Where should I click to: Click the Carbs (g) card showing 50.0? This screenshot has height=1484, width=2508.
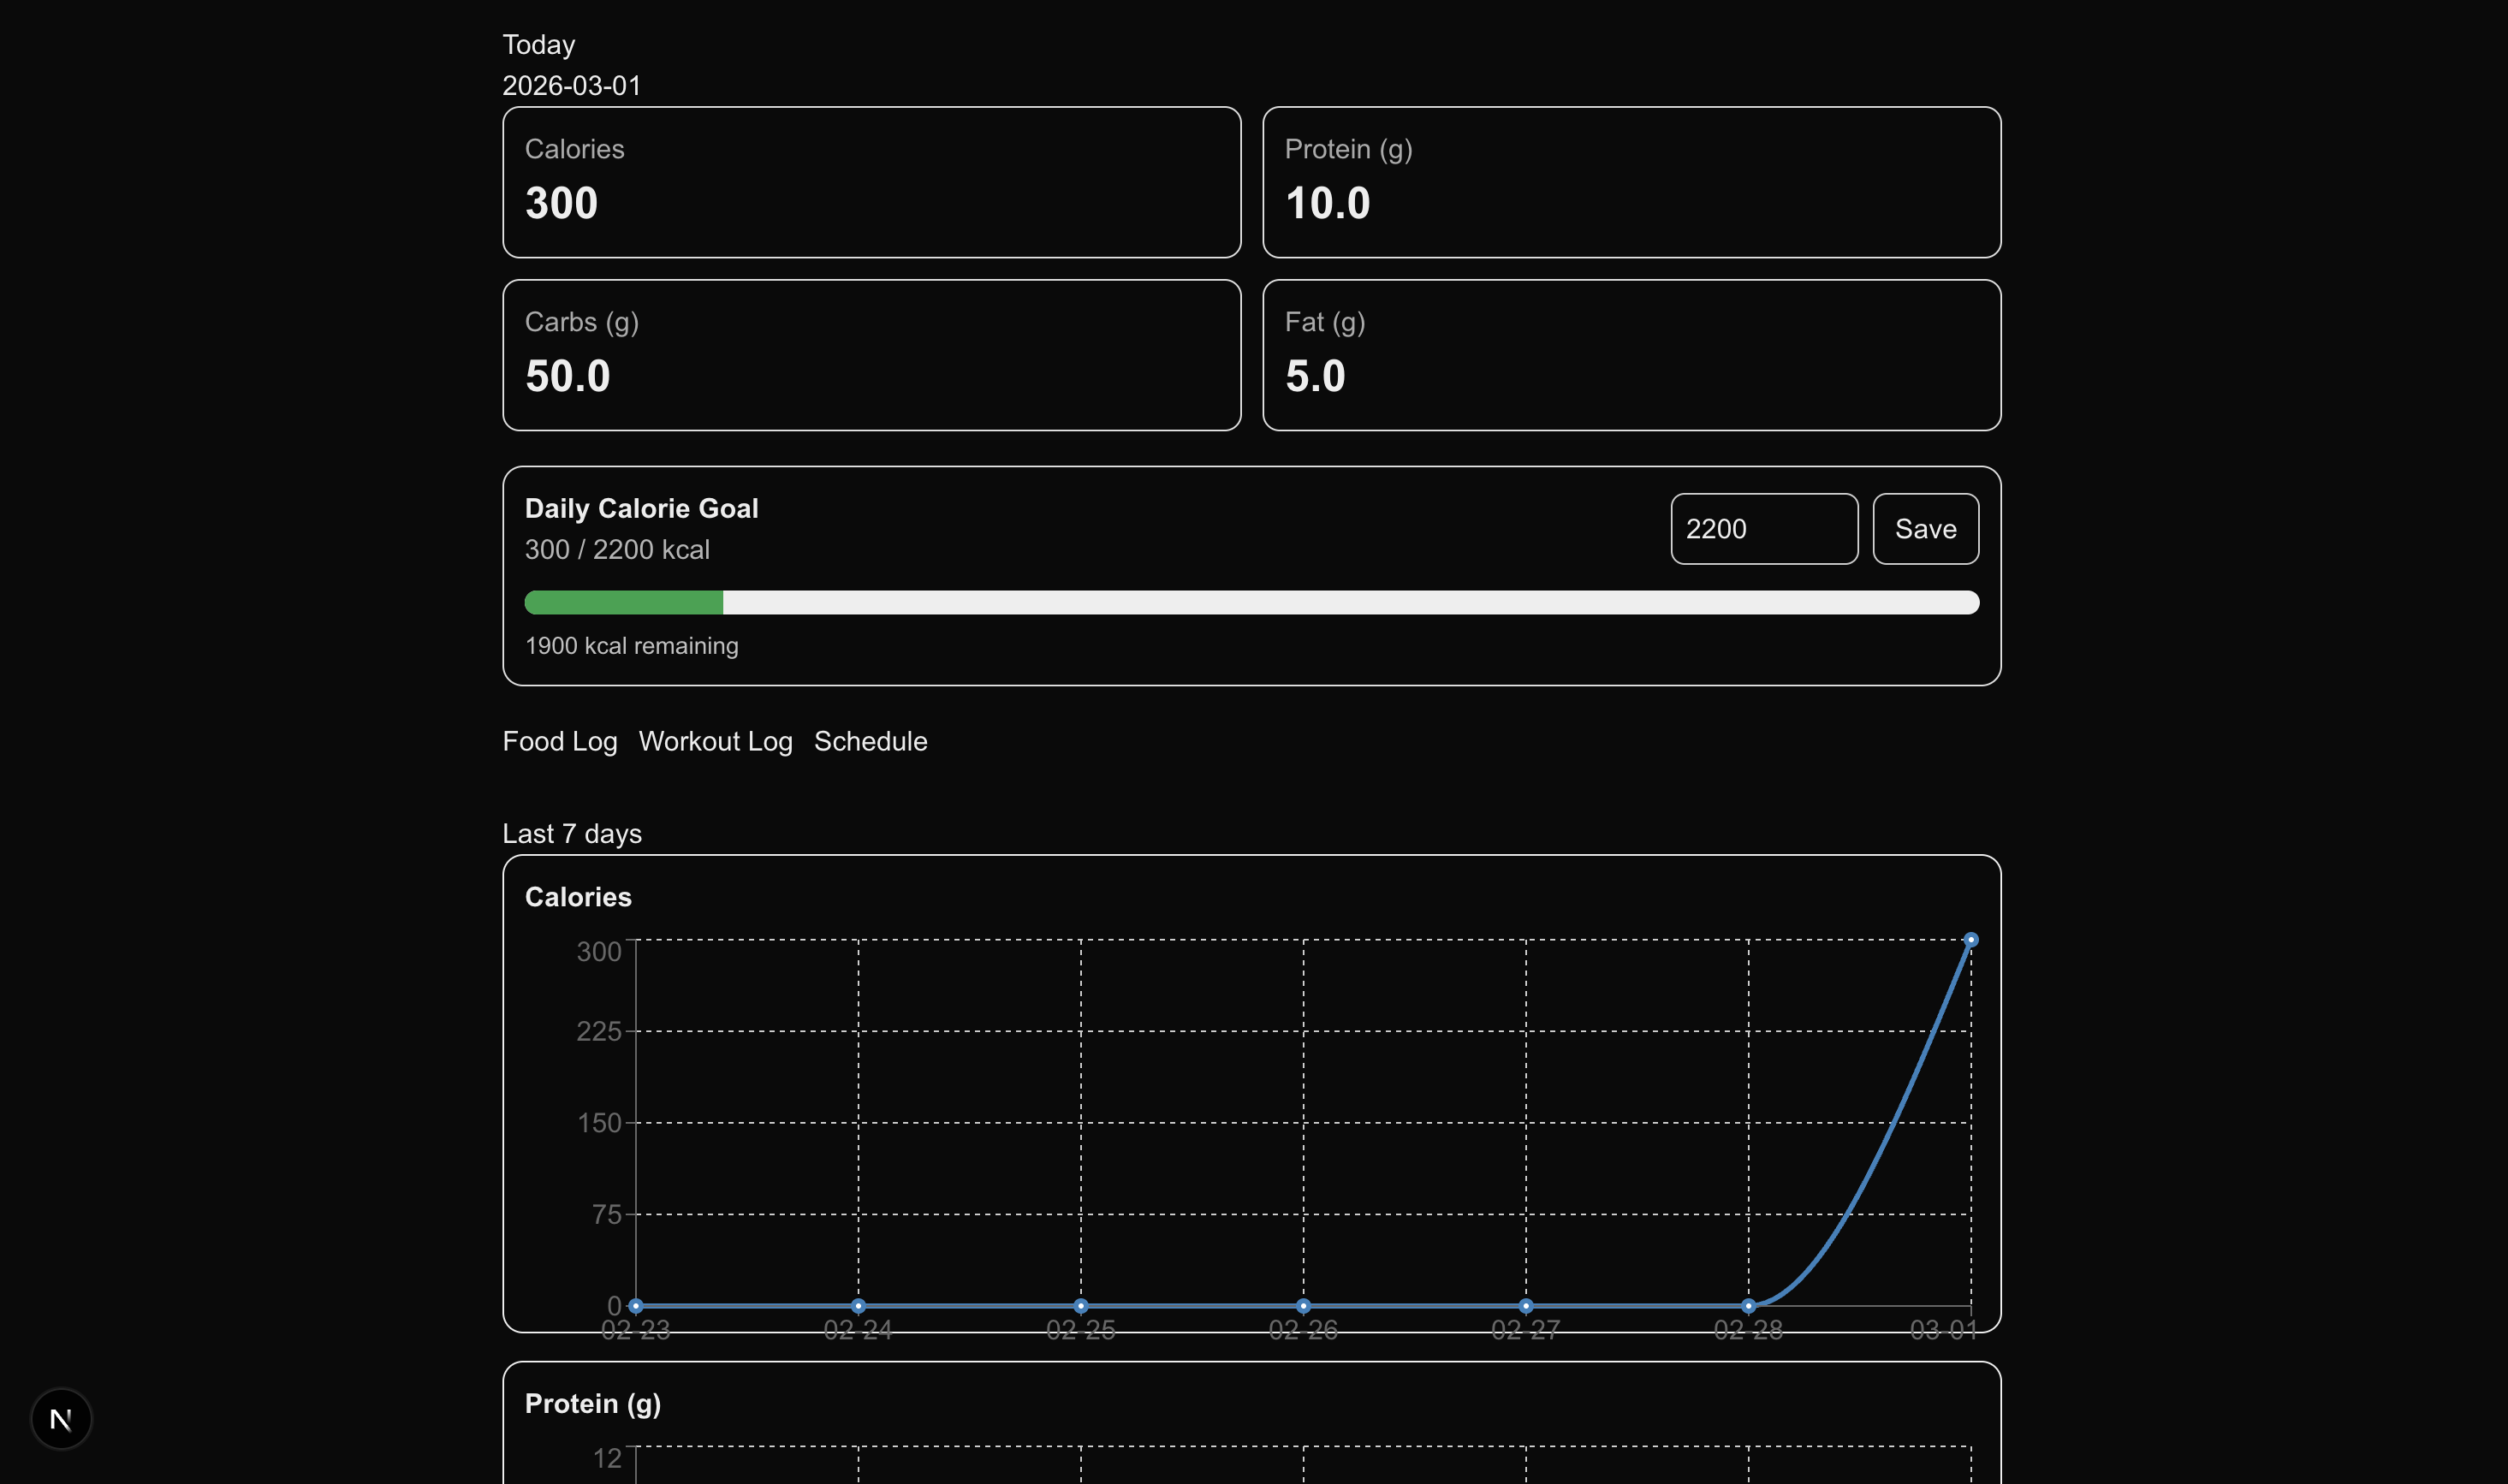click(x=871, y=355)
